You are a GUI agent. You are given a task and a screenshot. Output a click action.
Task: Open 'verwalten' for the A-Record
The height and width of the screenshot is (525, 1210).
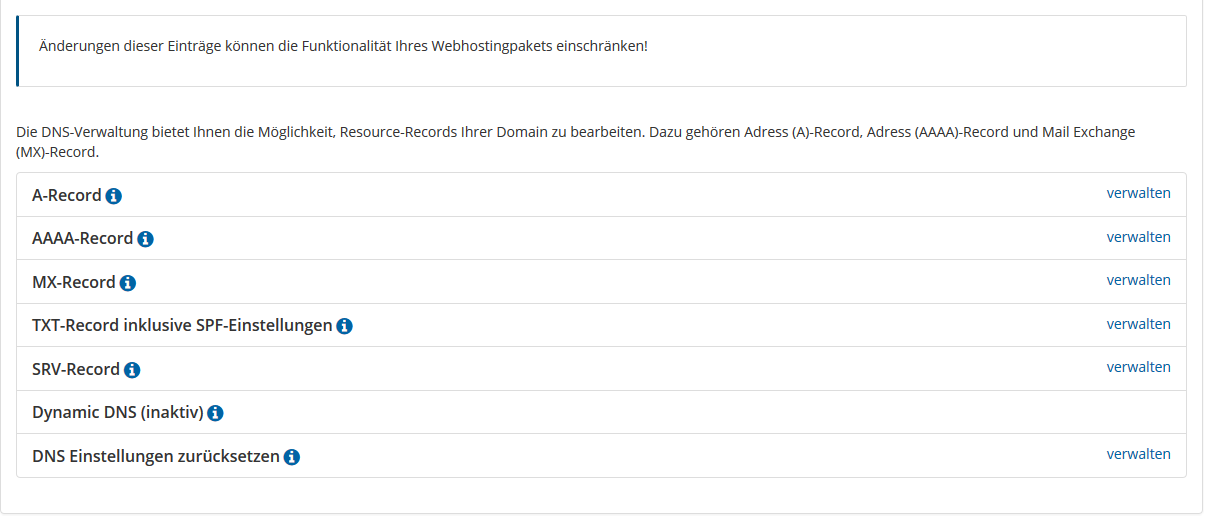click(1138, 193)
